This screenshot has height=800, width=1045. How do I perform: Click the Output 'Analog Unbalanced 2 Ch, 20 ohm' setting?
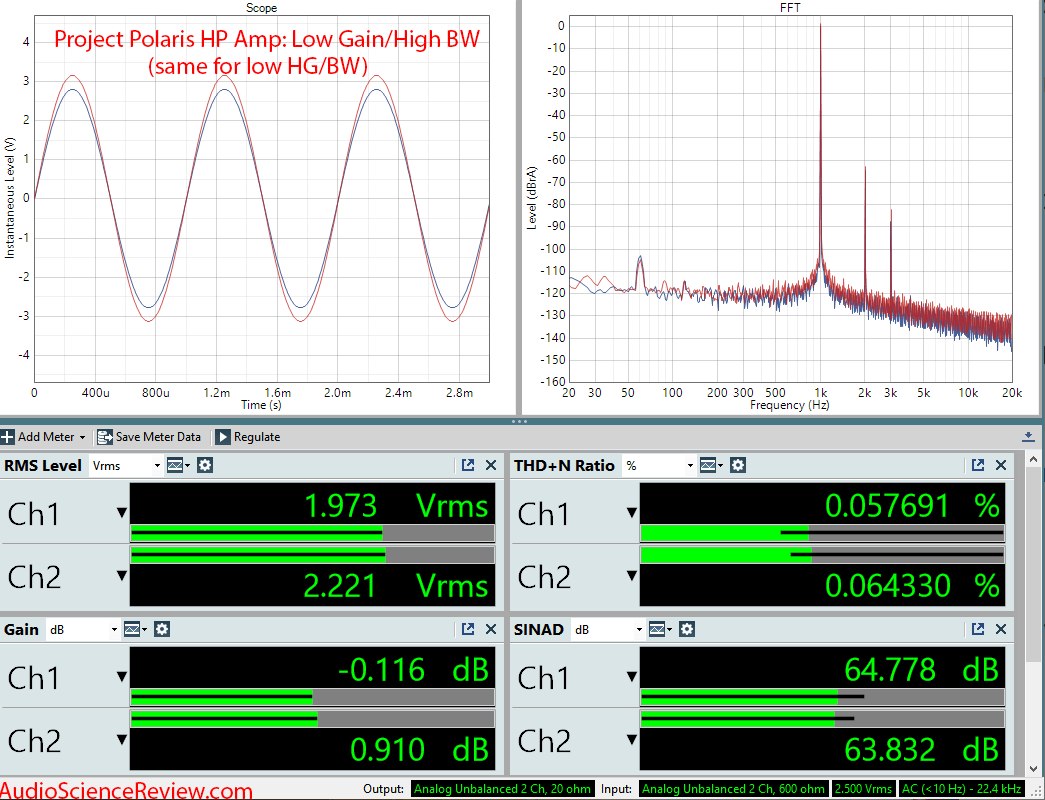503,789
